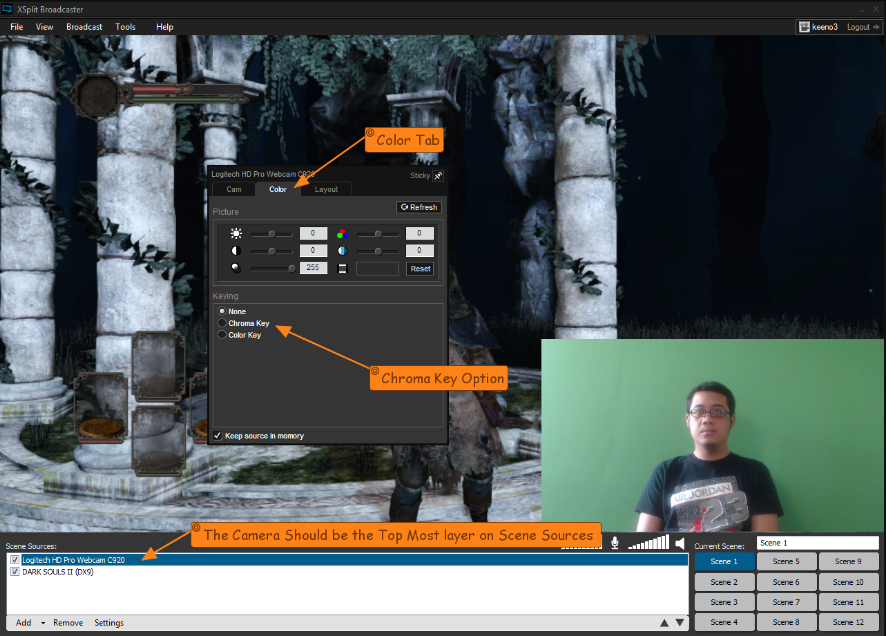Image resolution: width=886 pixels, height=636 pixels.
Task: Click the Reset button
Action: 420,269
